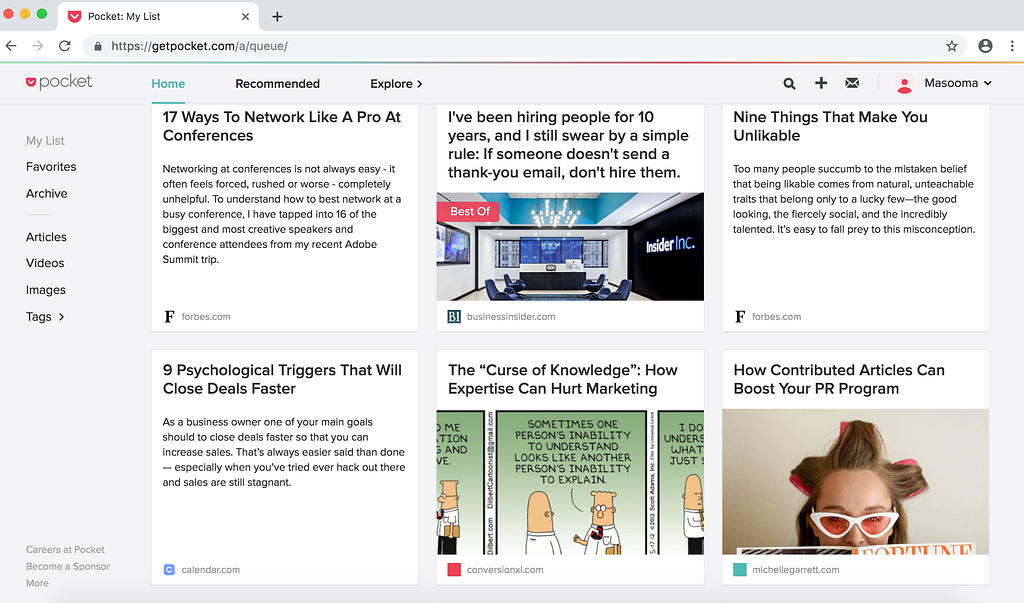Click the michellegarrett.com source text

pos(795,570)
